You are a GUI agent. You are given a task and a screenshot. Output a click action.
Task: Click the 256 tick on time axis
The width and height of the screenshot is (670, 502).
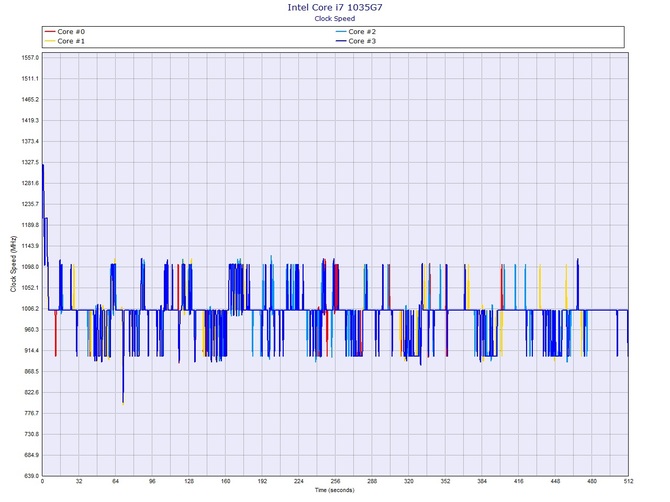(x=335, y=481)
